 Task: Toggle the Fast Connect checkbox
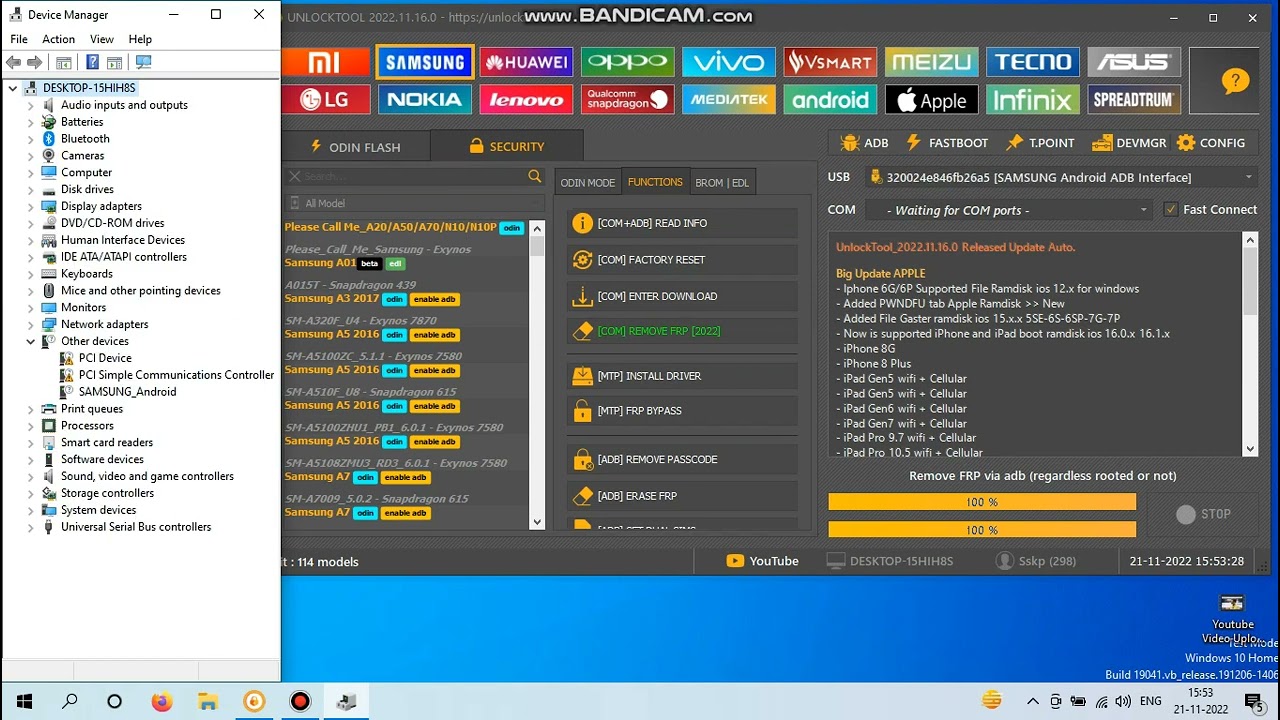(x=1171, y=210)
